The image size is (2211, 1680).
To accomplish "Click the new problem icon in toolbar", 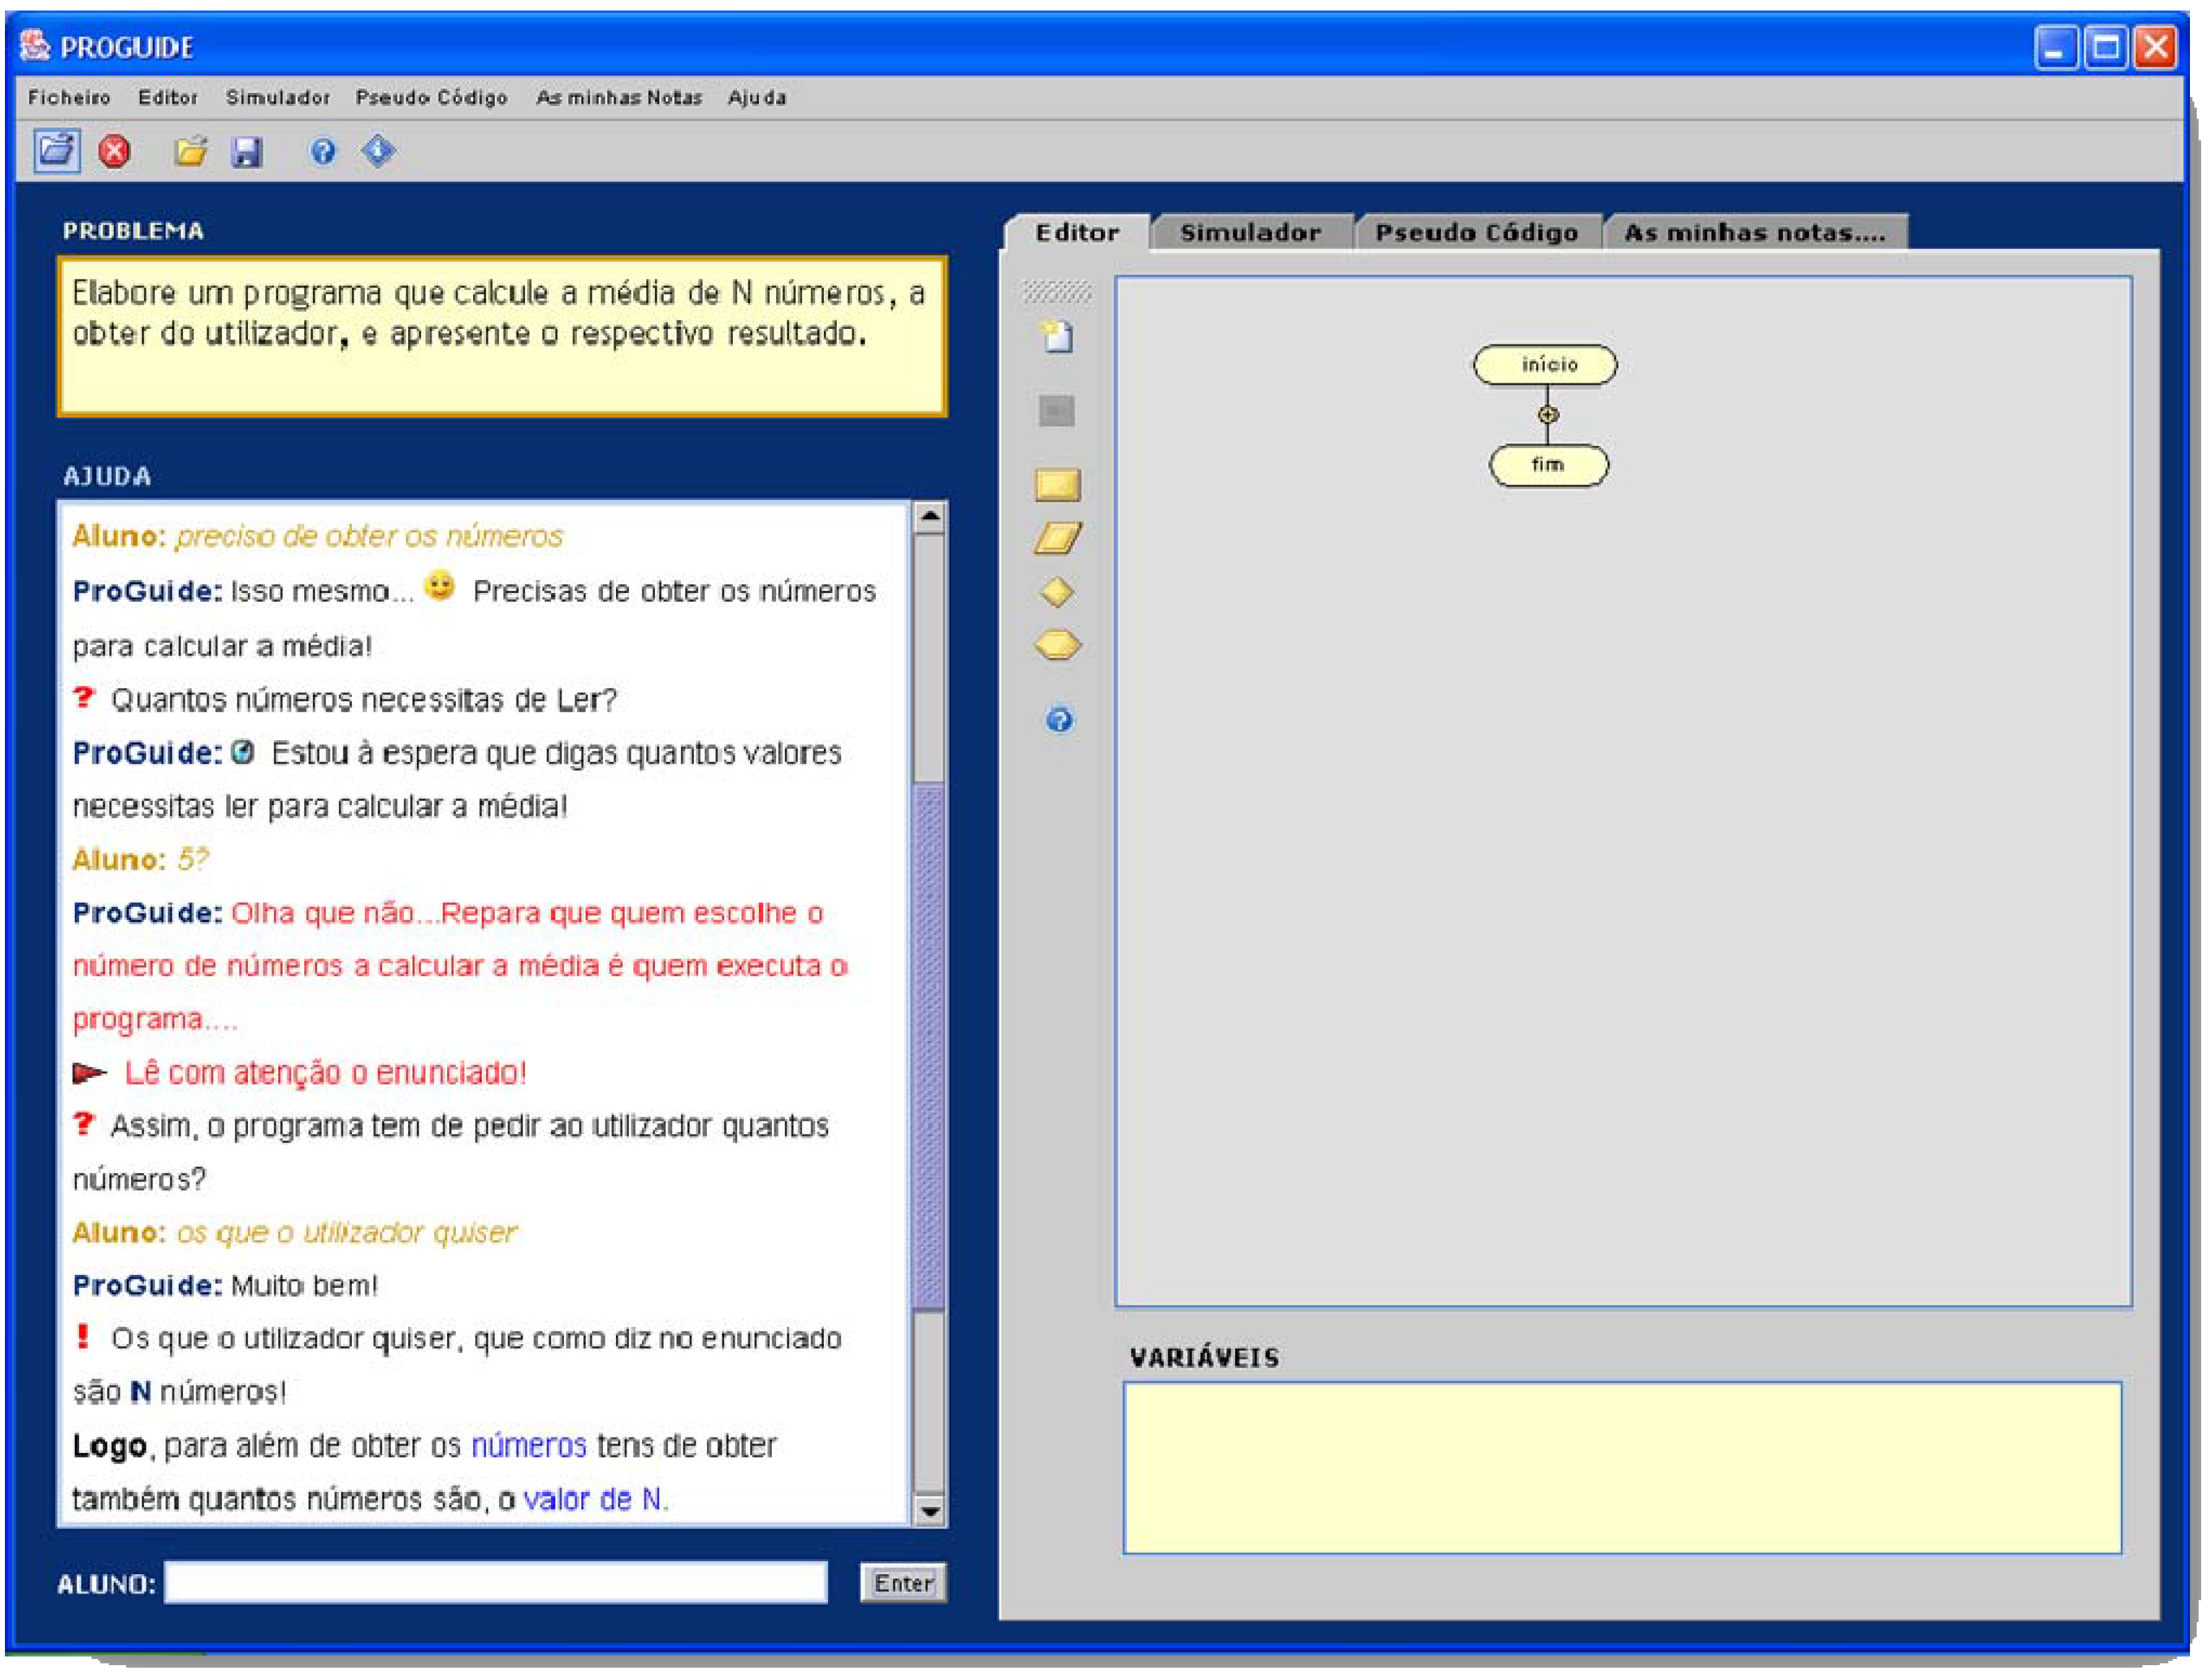I will [57, 151].
